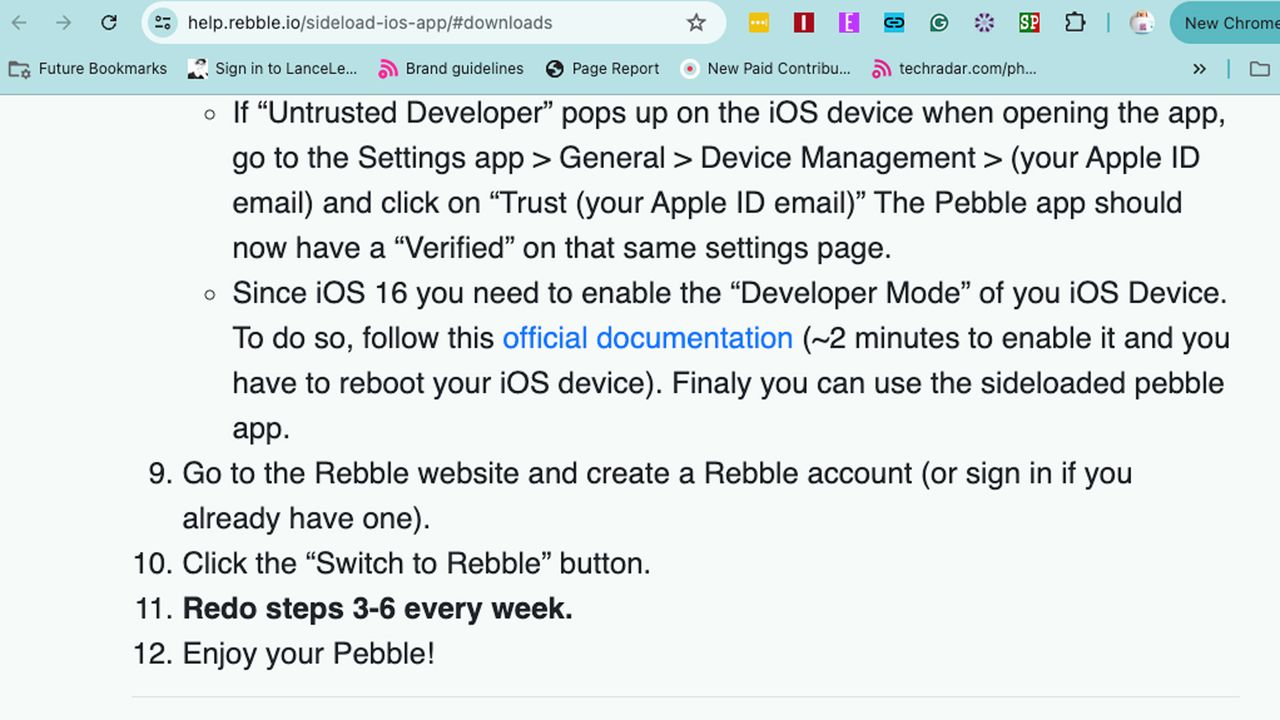
Task: Click the purple starburst extension icon
Action: (x=984, y=22)
